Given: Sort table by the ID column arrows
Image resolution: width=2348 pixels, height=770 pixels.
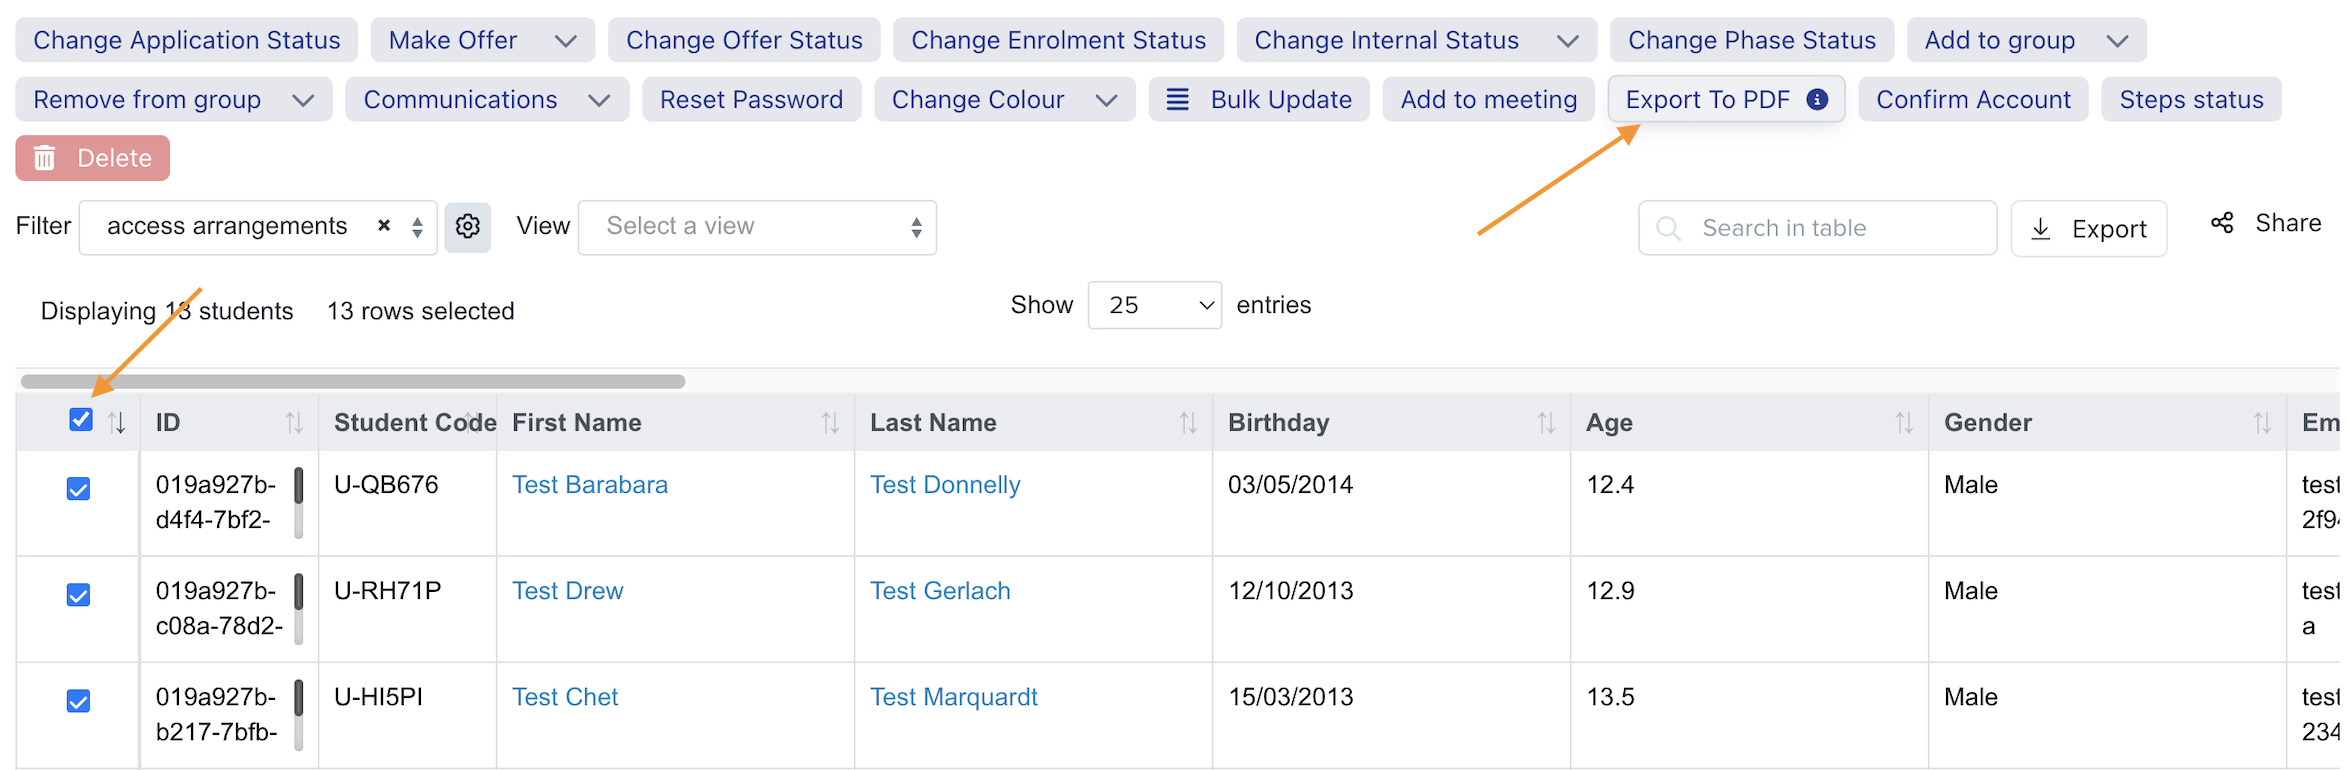Looking at the screenshot, I should 293,423.
